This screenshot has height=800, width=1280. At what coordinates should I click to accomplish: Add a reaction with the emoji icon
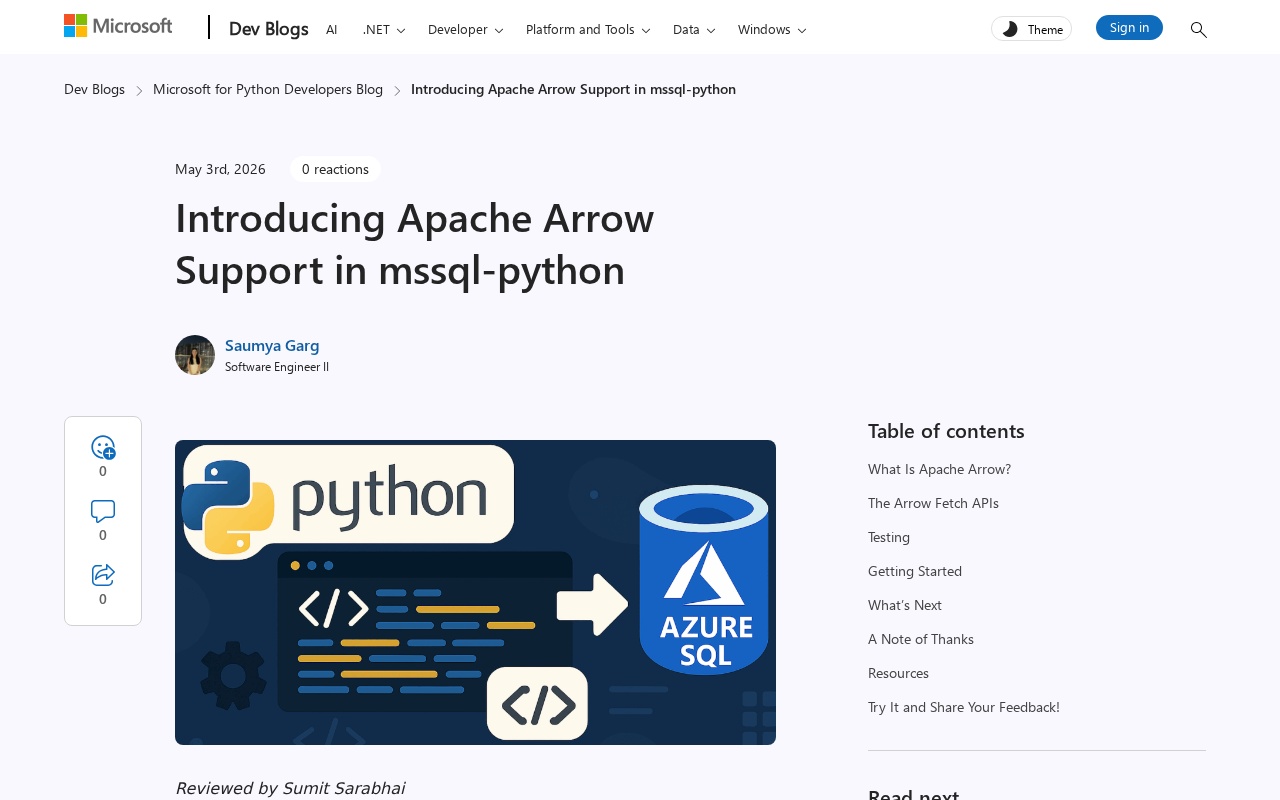click(x=103, y=447)
